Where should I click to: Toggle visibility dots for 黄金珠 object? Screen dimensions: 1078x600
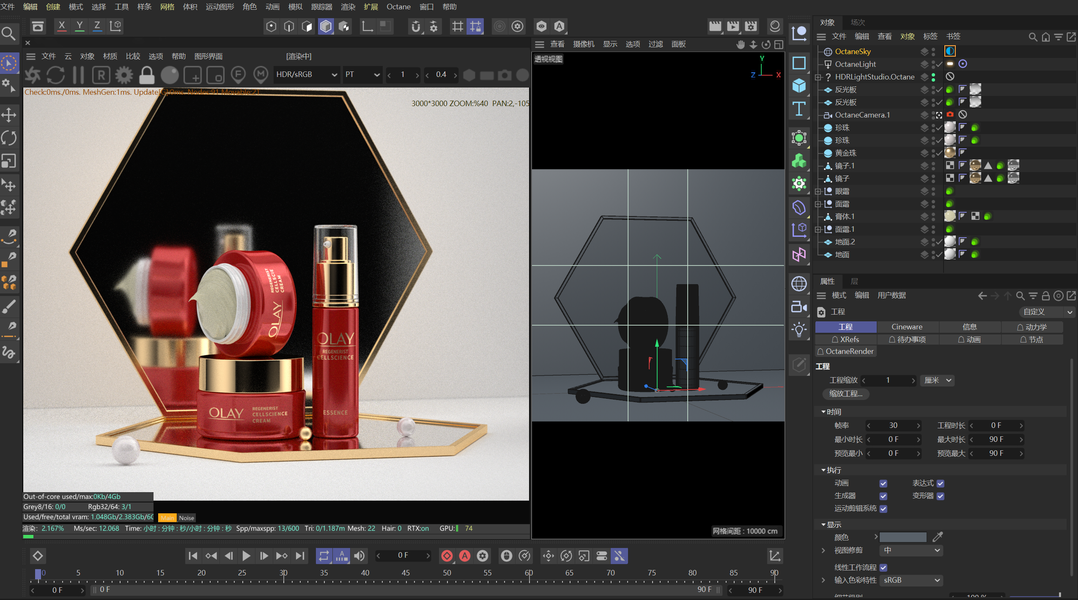pyautogui.click(x=933, y=153)
